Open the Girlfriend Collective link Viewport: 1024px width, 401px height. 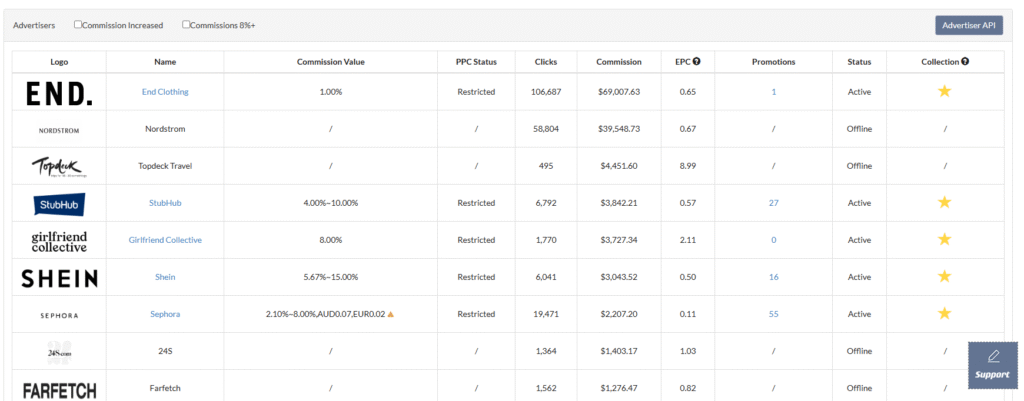tap(165, 240)
